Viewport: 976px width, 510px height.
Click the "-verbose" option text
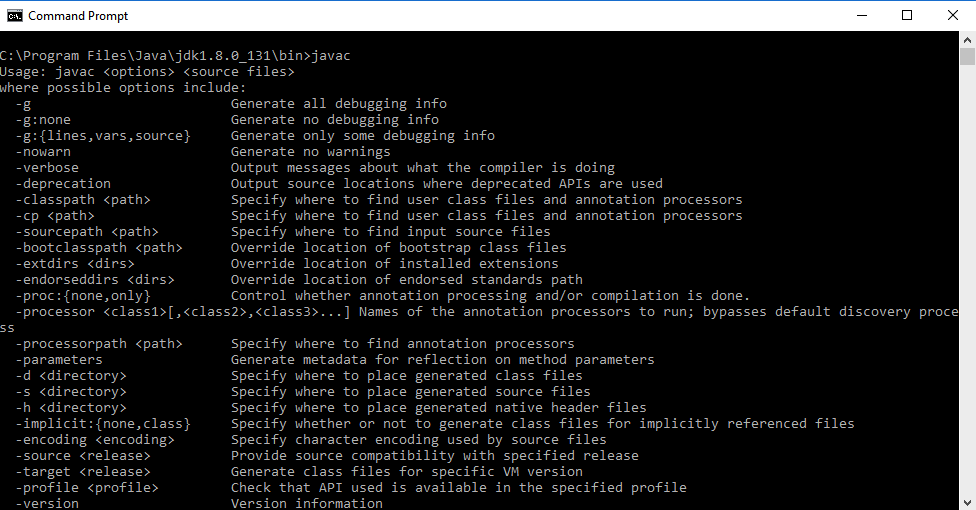click(47, 168)
